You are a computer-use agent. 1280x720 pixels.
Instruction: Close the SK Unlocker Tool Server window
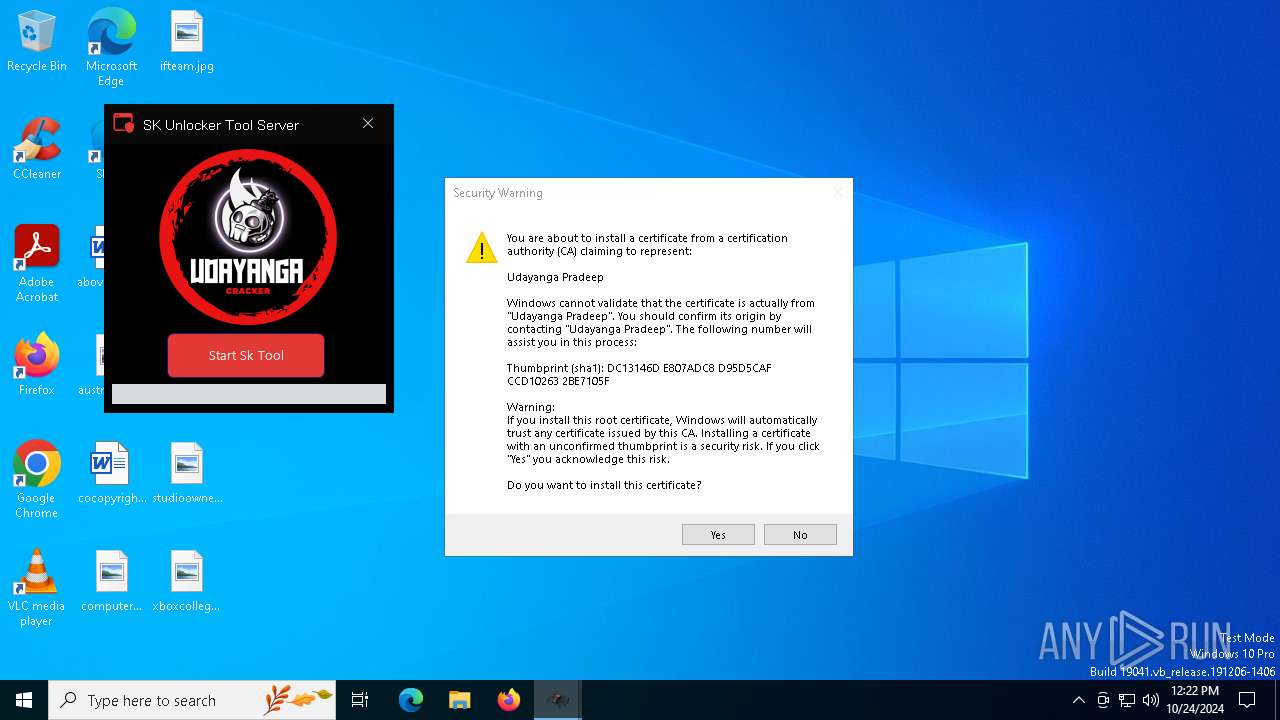point(368,124)
